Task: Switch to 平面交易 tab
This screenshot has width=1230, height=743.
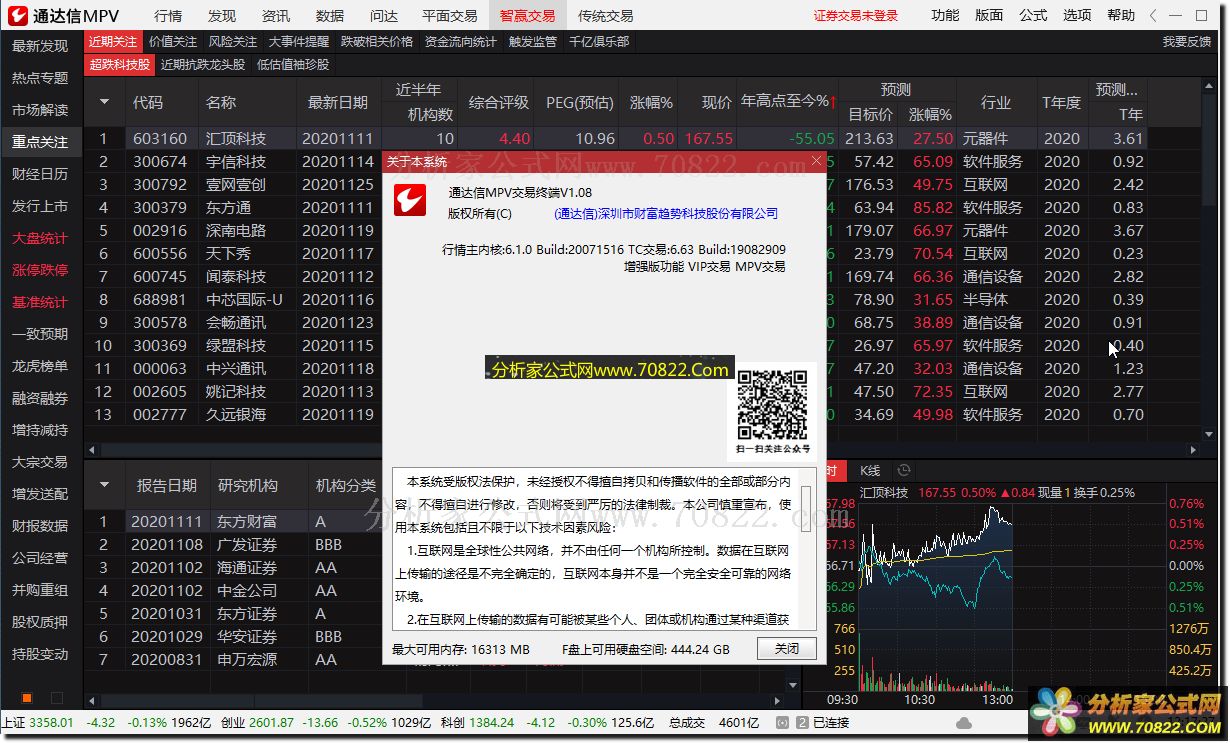Action: [x=449, y=16]
